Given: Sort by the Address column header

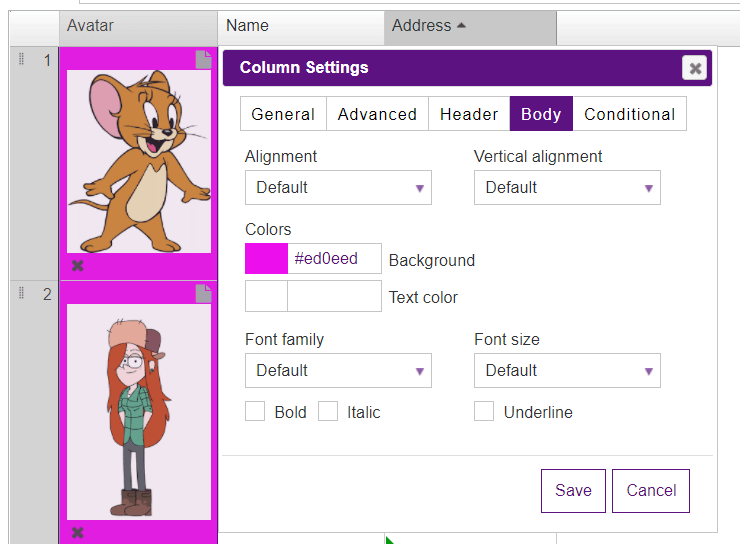Looking at the screenshot, I should tap(470, 28).
